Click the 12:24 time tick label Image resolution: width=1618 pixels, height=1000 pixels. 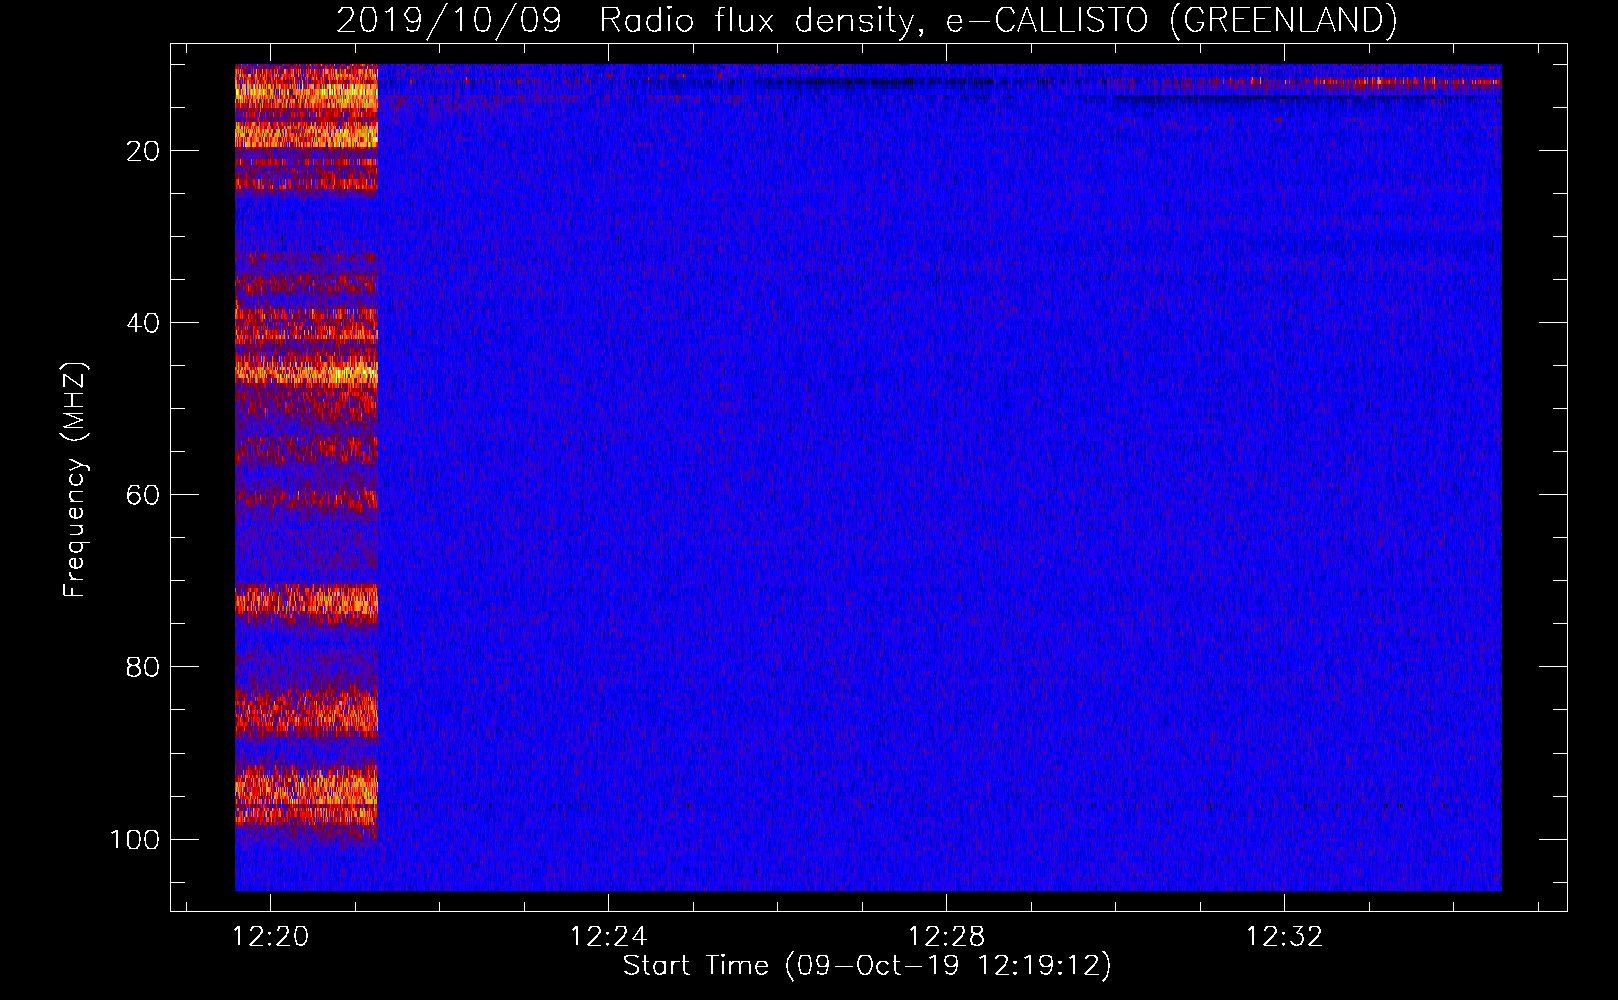(x=609, y=937)
